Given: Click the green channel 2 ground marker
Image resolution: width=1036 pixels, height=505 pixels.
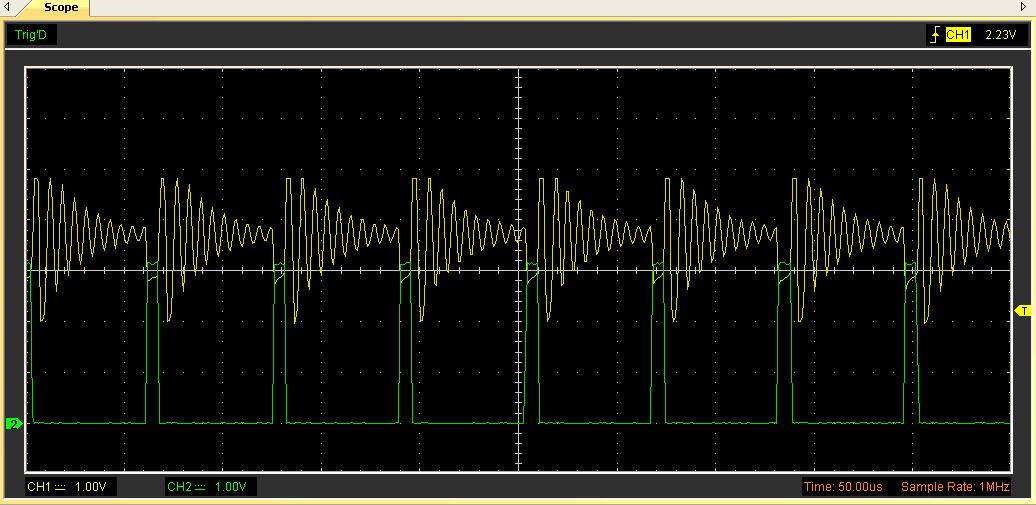Looking at the screenshot, I should [13, 423].
